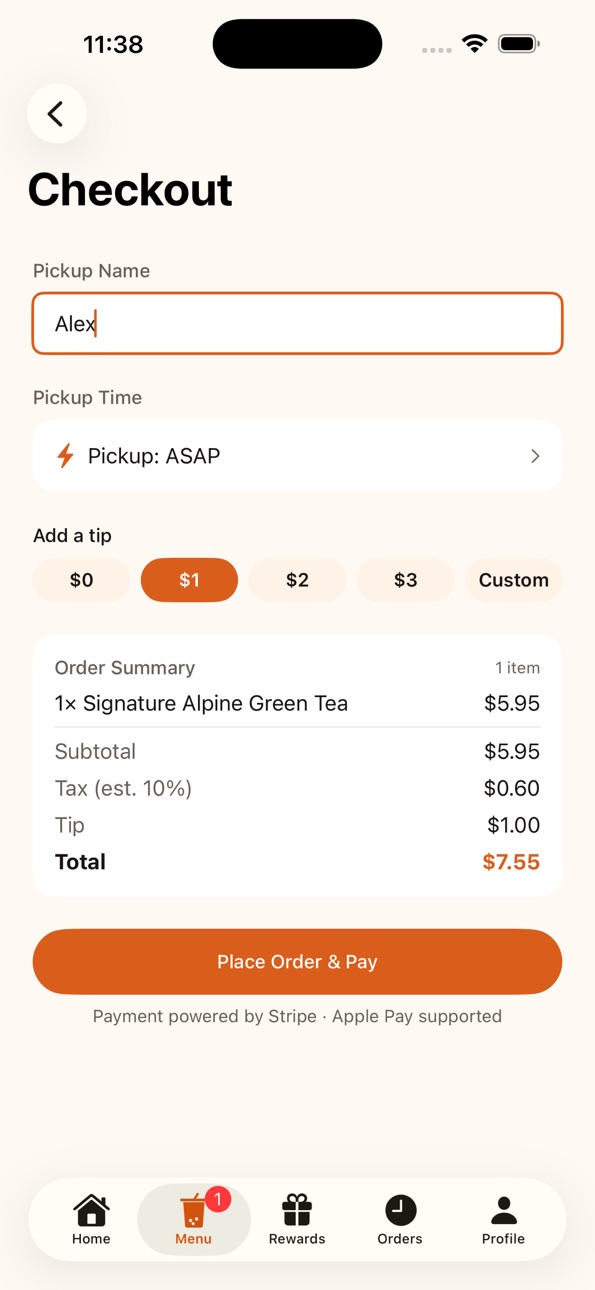Tap the lightning bolt pickup icon
The image size is (595, 1290).
pyautogui.click(x=65, y=456)
